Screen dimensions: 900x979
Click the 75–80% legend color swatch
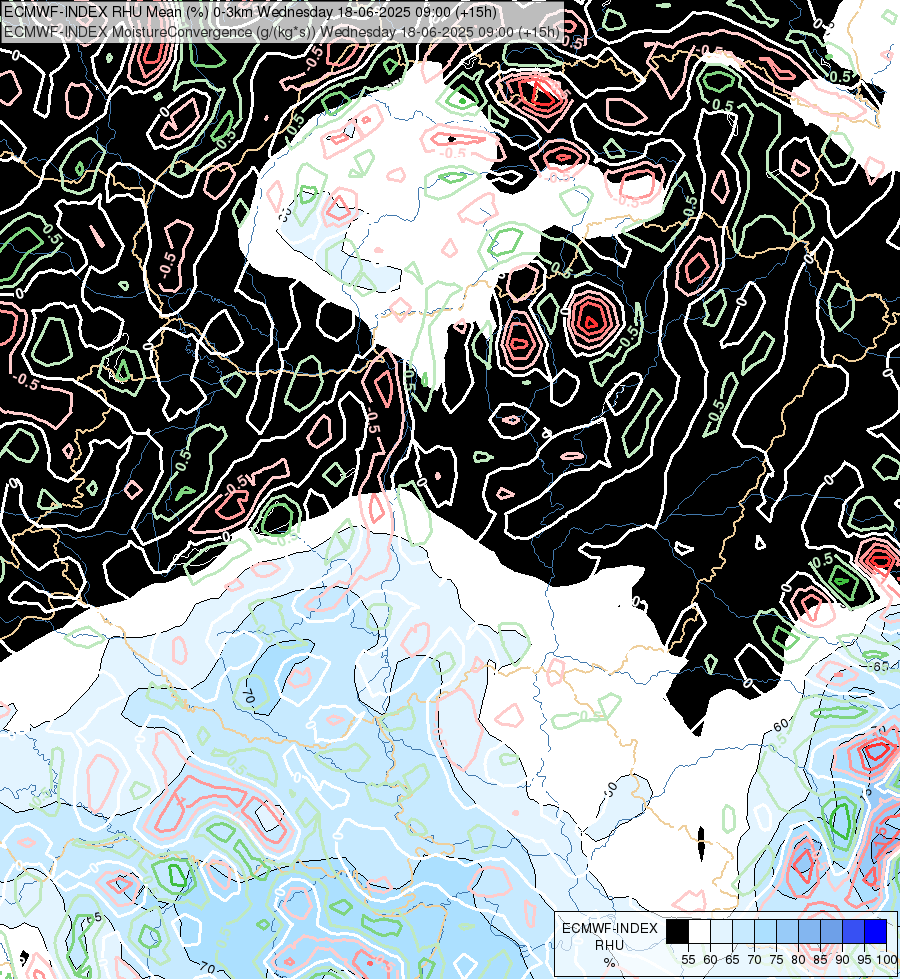point(787,931)
